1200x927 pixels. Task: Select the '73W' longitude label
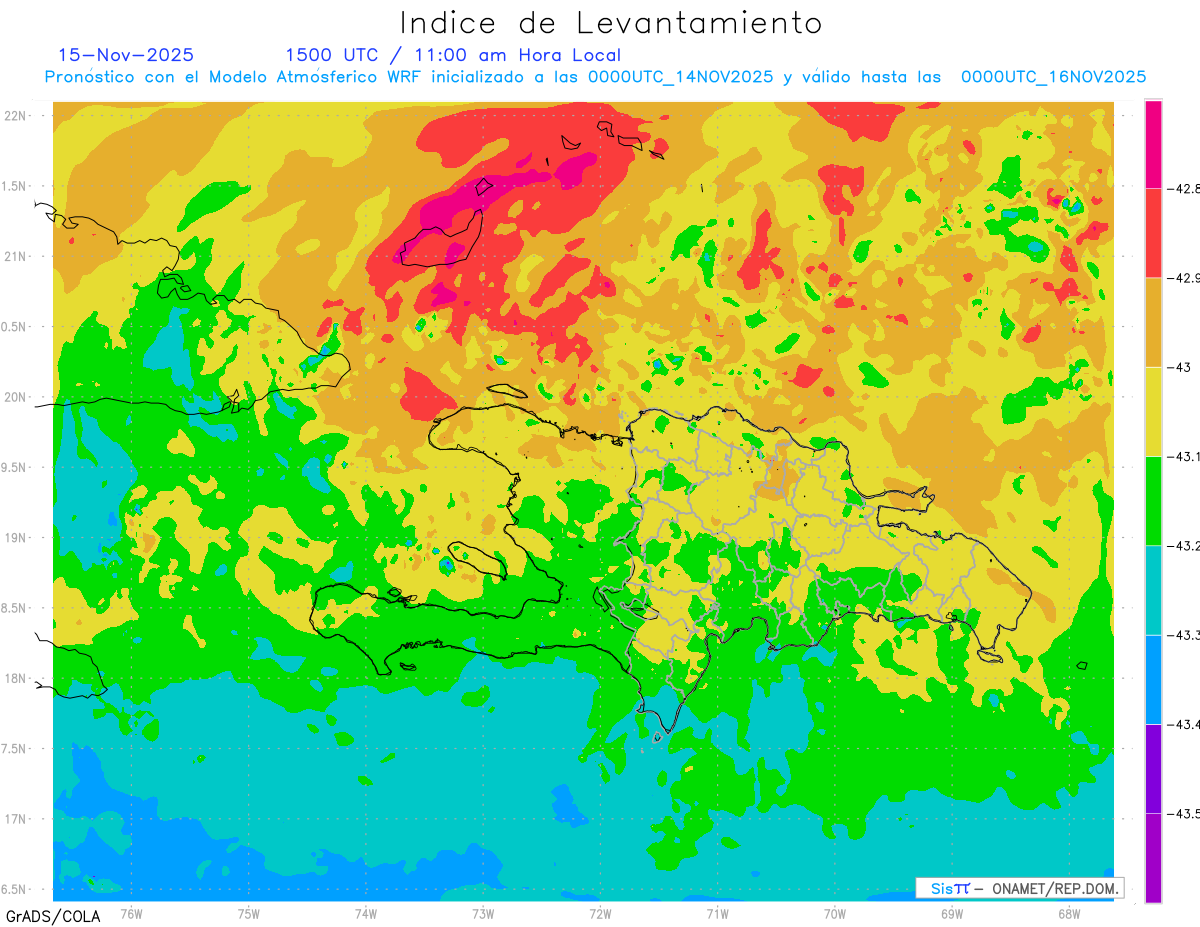coord(483,913)
